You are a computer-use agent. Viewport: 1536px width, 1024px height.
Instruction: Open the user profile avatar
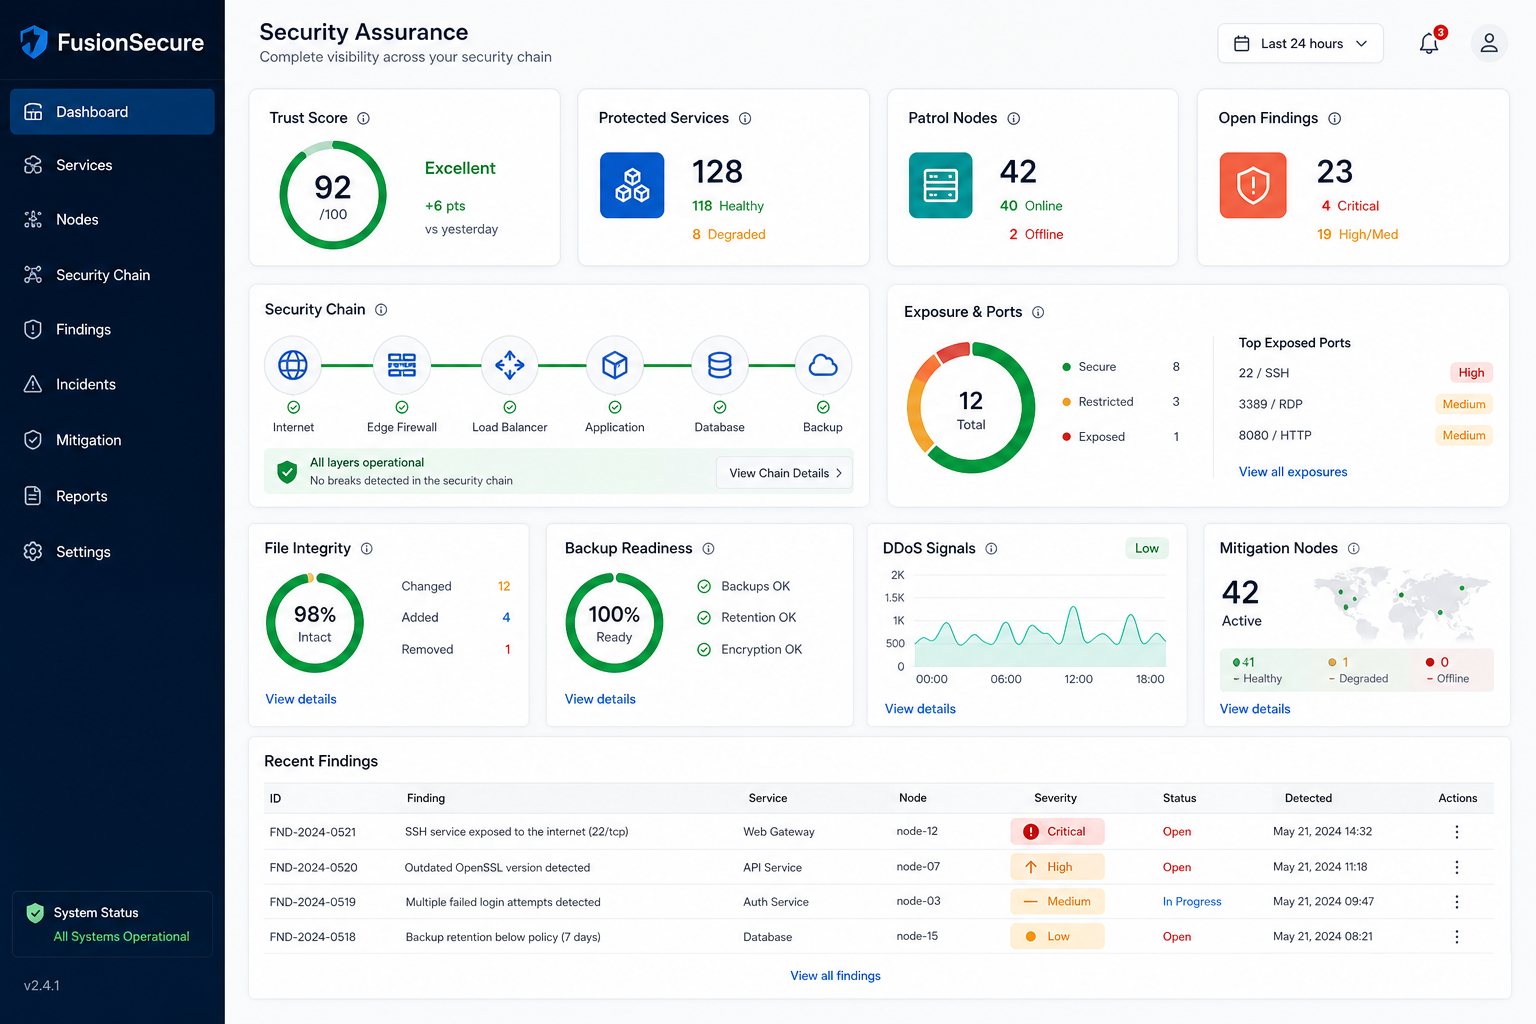click(x=1489, y=43)
